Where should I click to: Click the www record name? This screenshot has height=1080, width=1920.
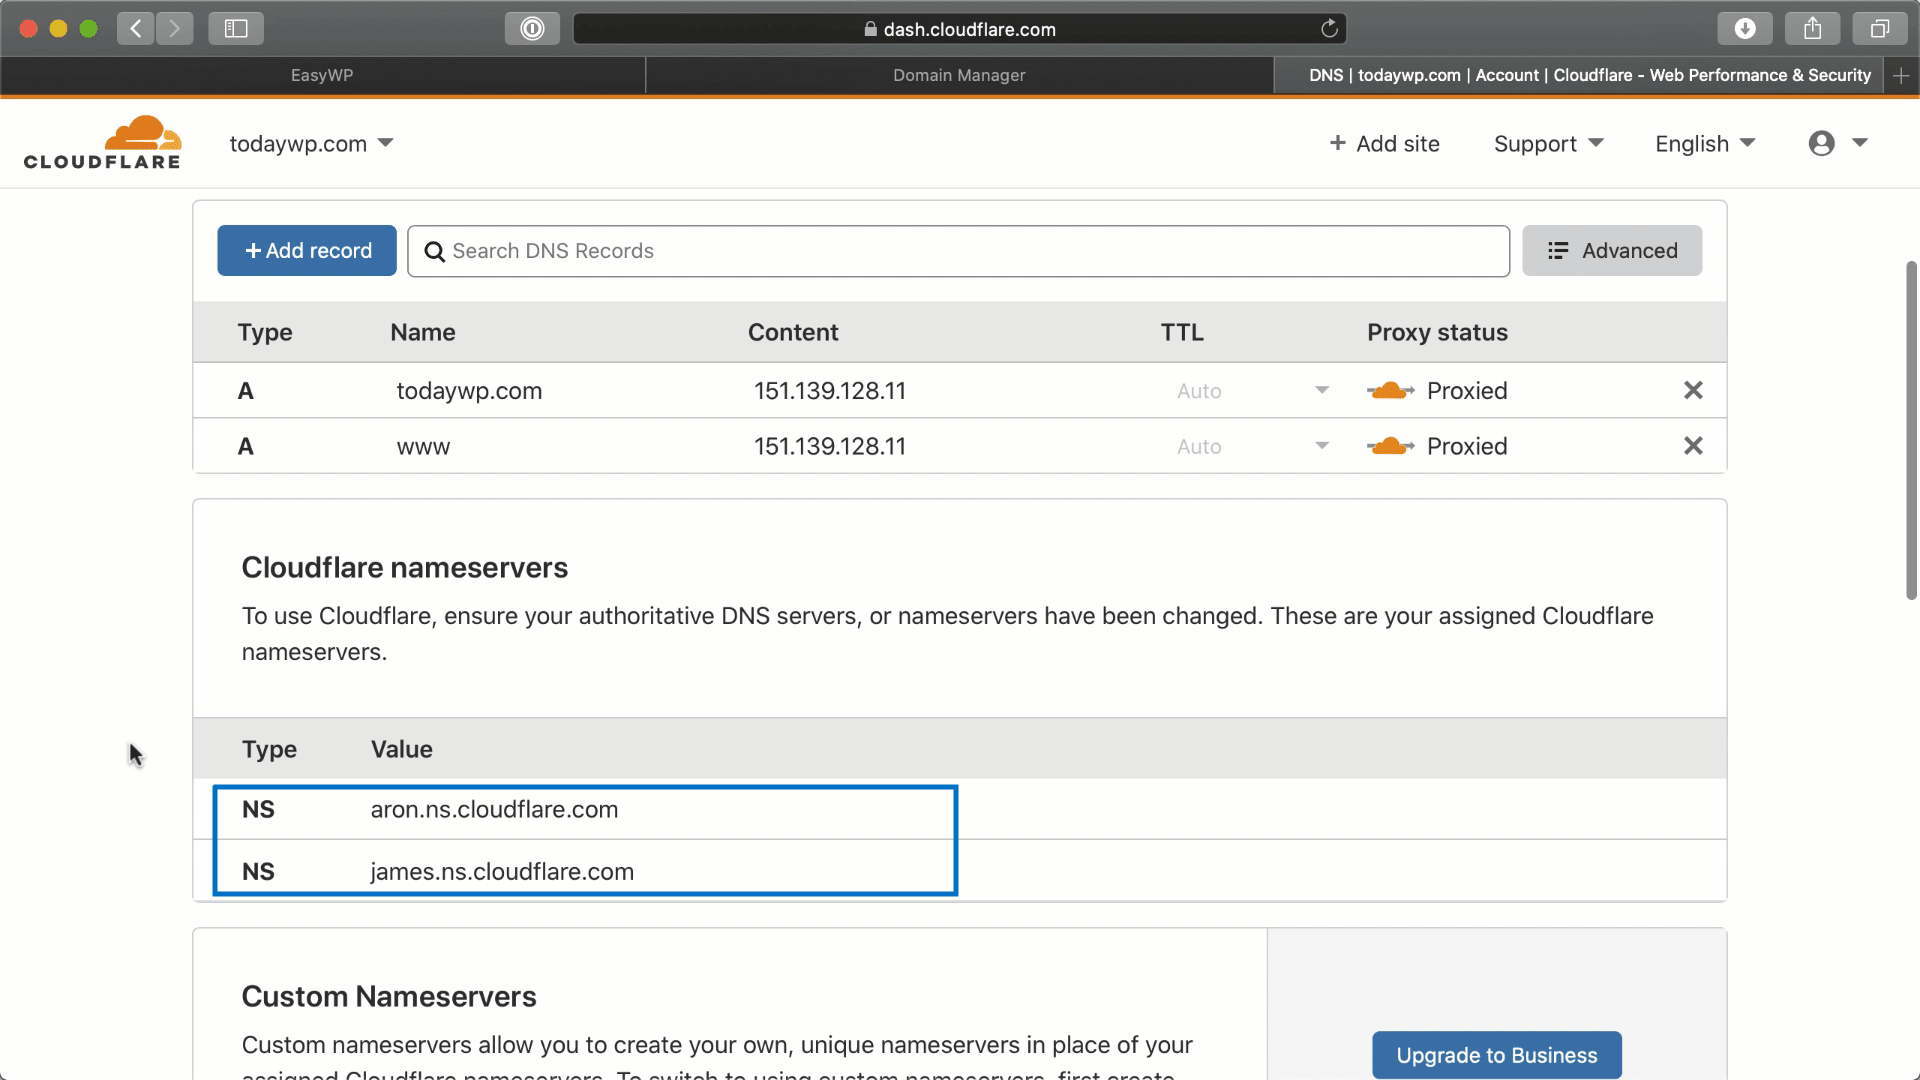(x=423, y=446)
